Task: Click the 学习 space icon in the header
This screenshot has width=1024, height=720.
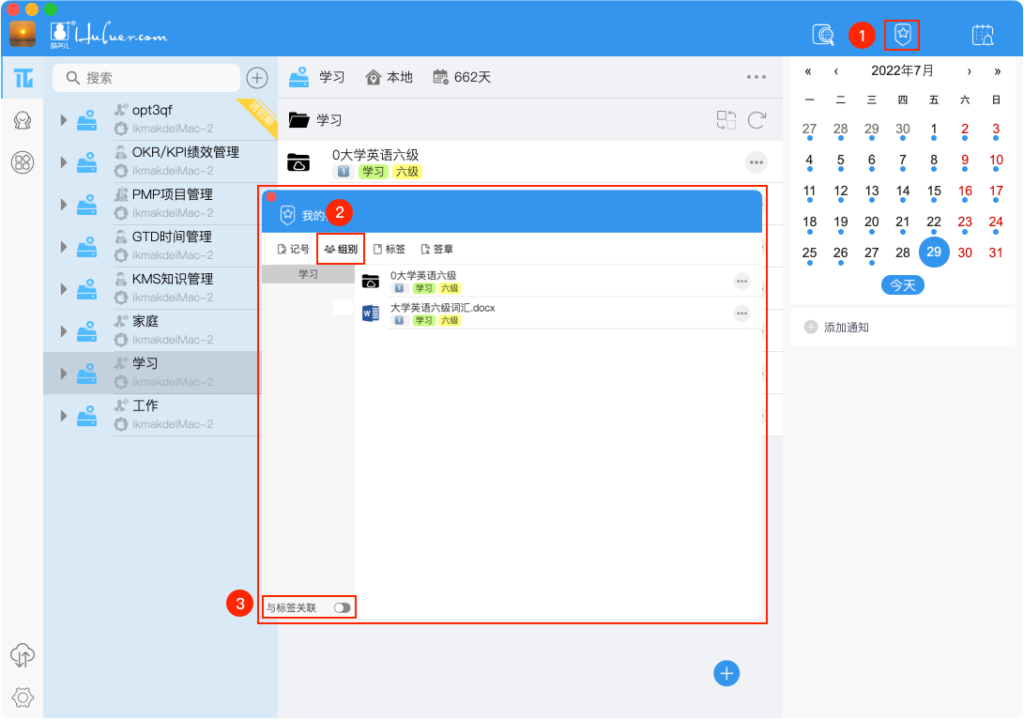Action: click(299, 77)
